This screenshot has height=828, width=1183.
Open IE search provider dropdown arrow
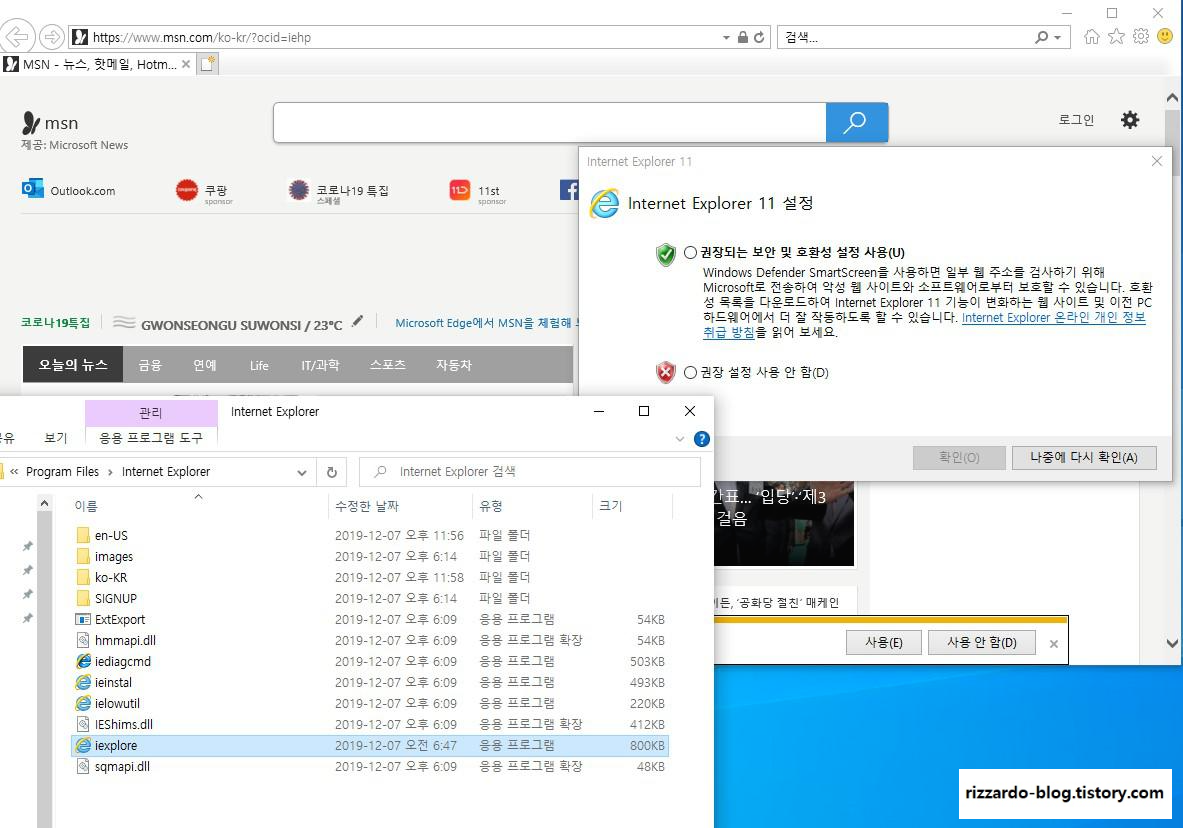tap(1058, 37)
